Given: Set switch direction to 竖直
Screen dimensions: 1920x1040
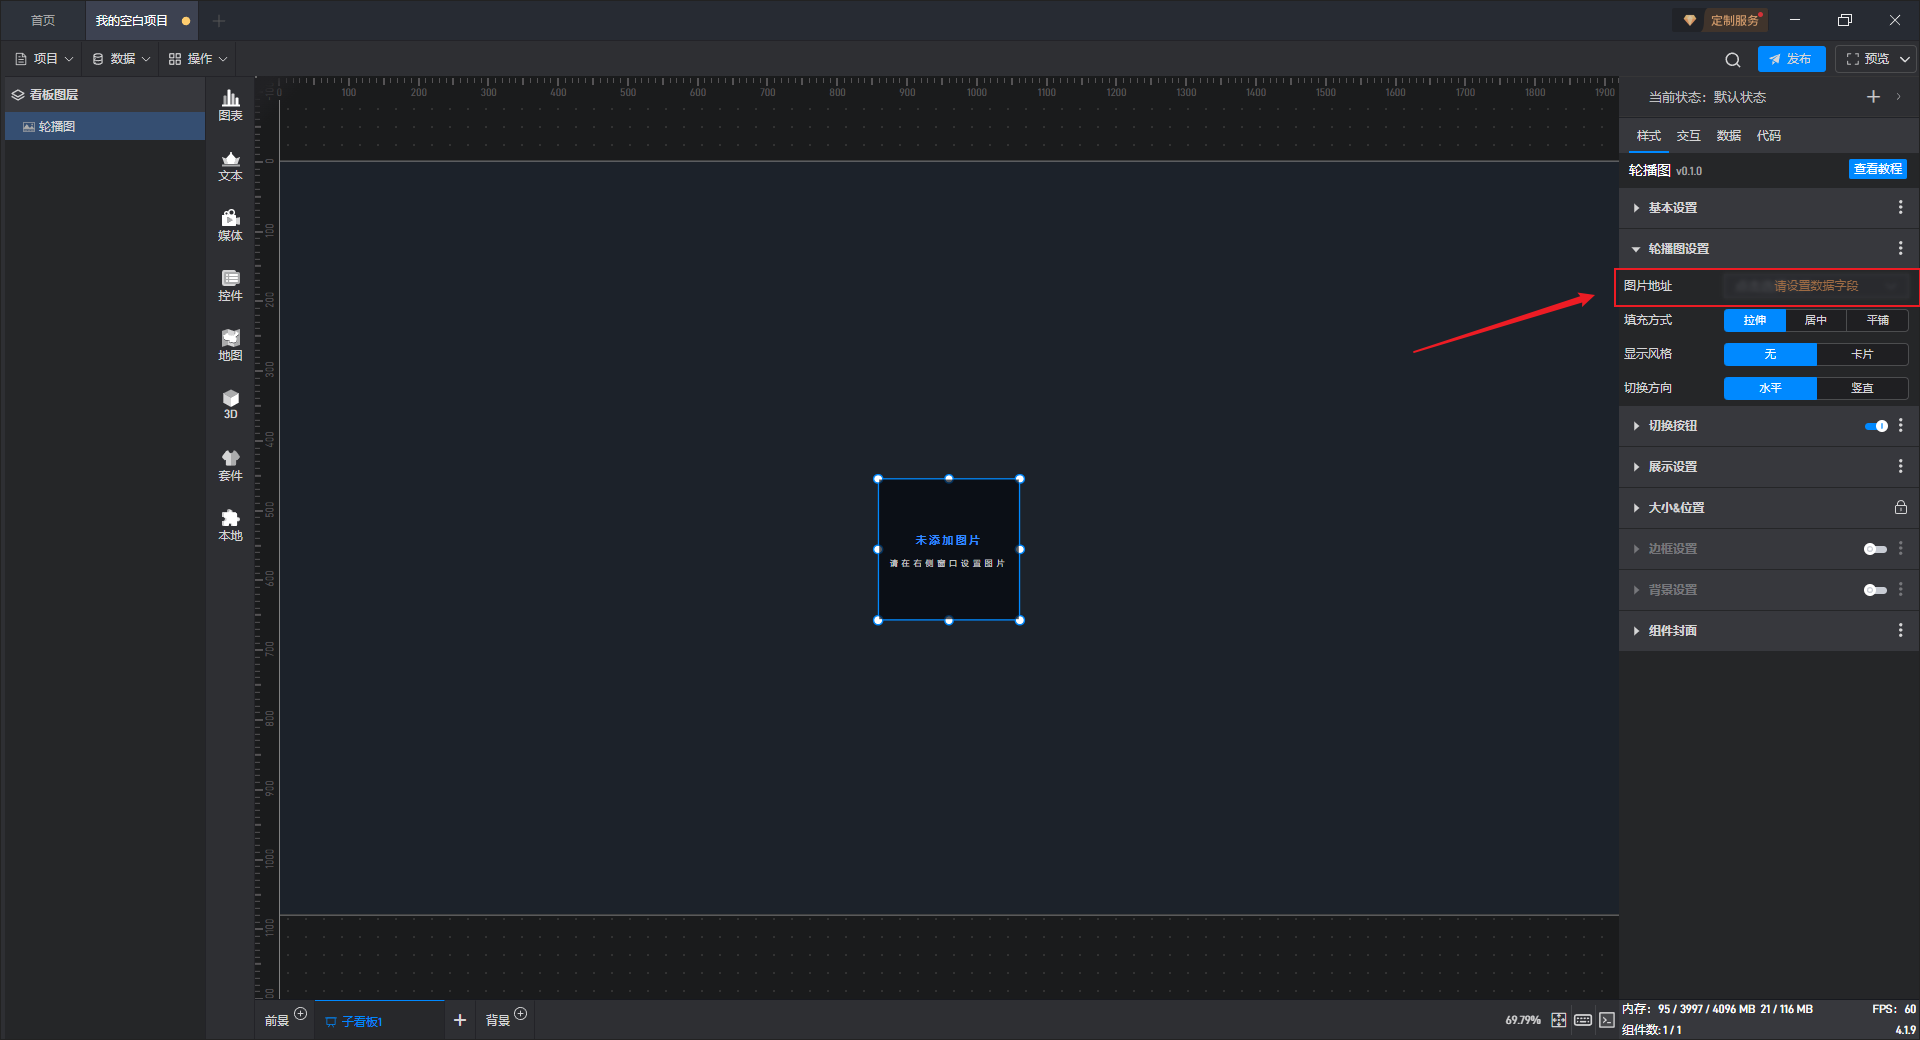Looking at the screenshot, I should (1862, 388).
